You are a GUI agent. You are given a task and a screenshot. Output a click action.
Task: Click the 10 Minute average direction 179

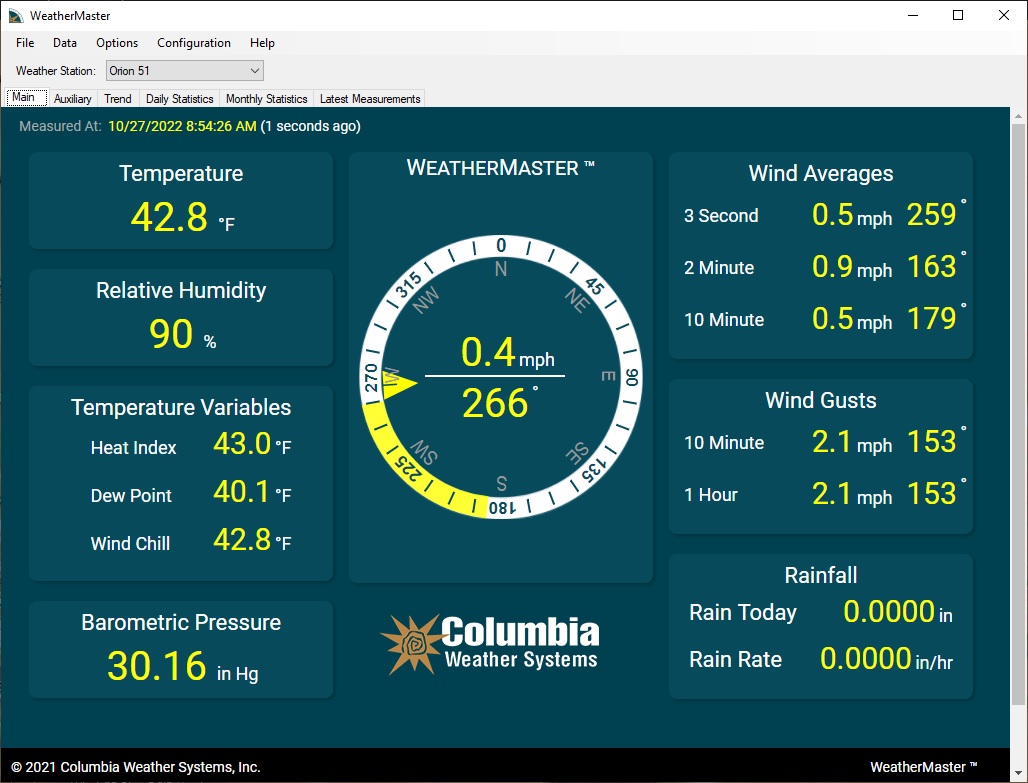coord(932,319)
